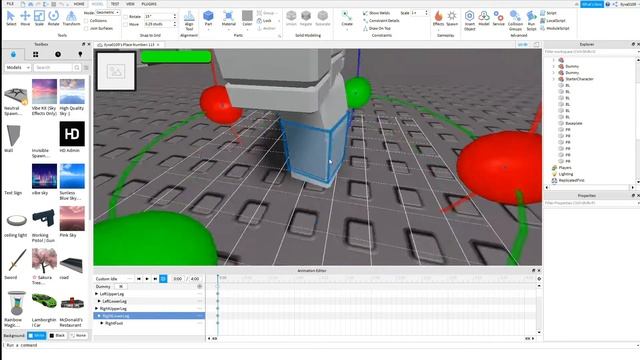The height and width of the screenshot is (360, 640).
Task: Open the PLUGINS ribbon tab
Action: (149, 4)
